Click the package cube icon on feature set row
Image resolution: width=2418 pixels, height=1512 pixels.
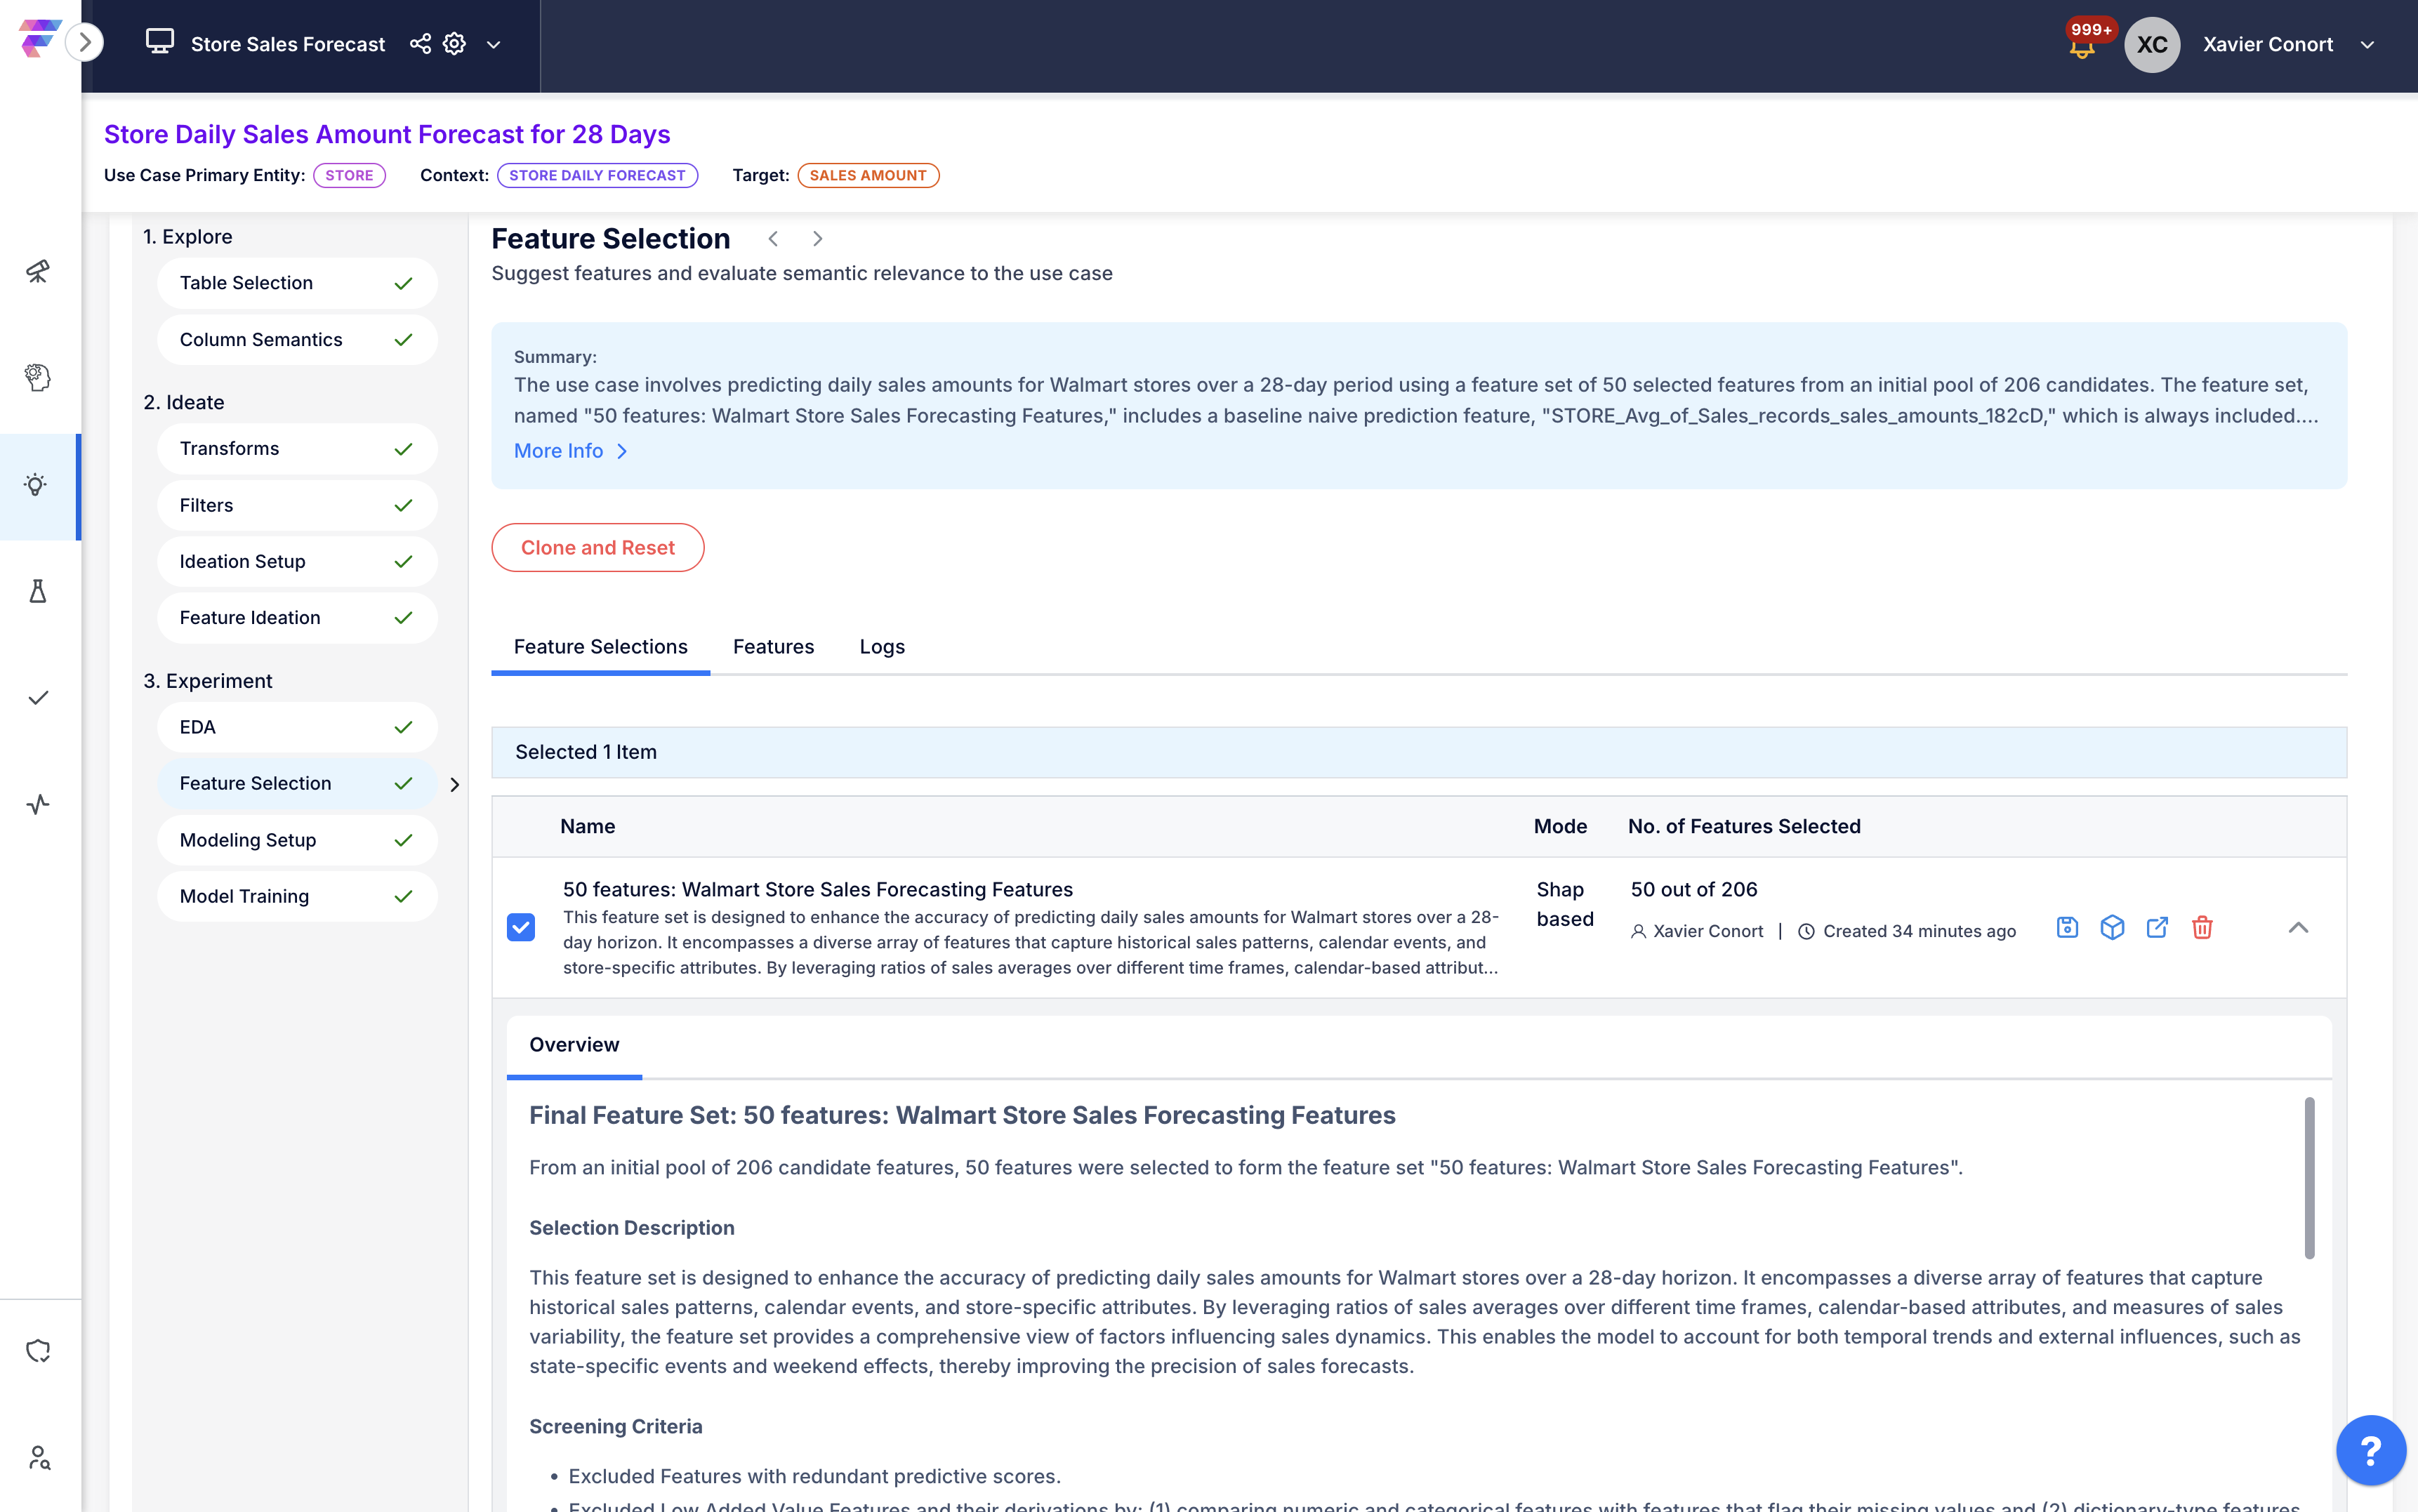click(x=2112, y=928)
